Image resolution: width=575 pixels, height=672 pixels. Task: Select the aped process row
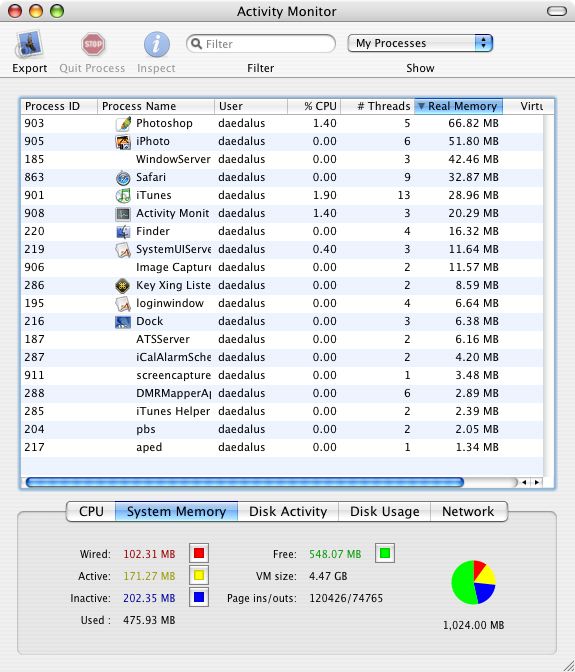click(282, 447)
